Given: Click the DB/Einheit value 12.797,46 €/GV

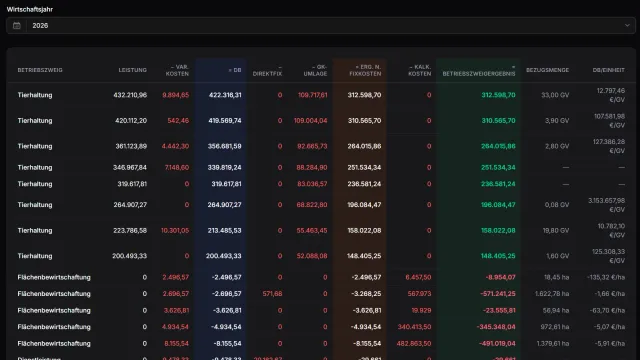Looking at the screenshot, I should (x=611, y=95).
